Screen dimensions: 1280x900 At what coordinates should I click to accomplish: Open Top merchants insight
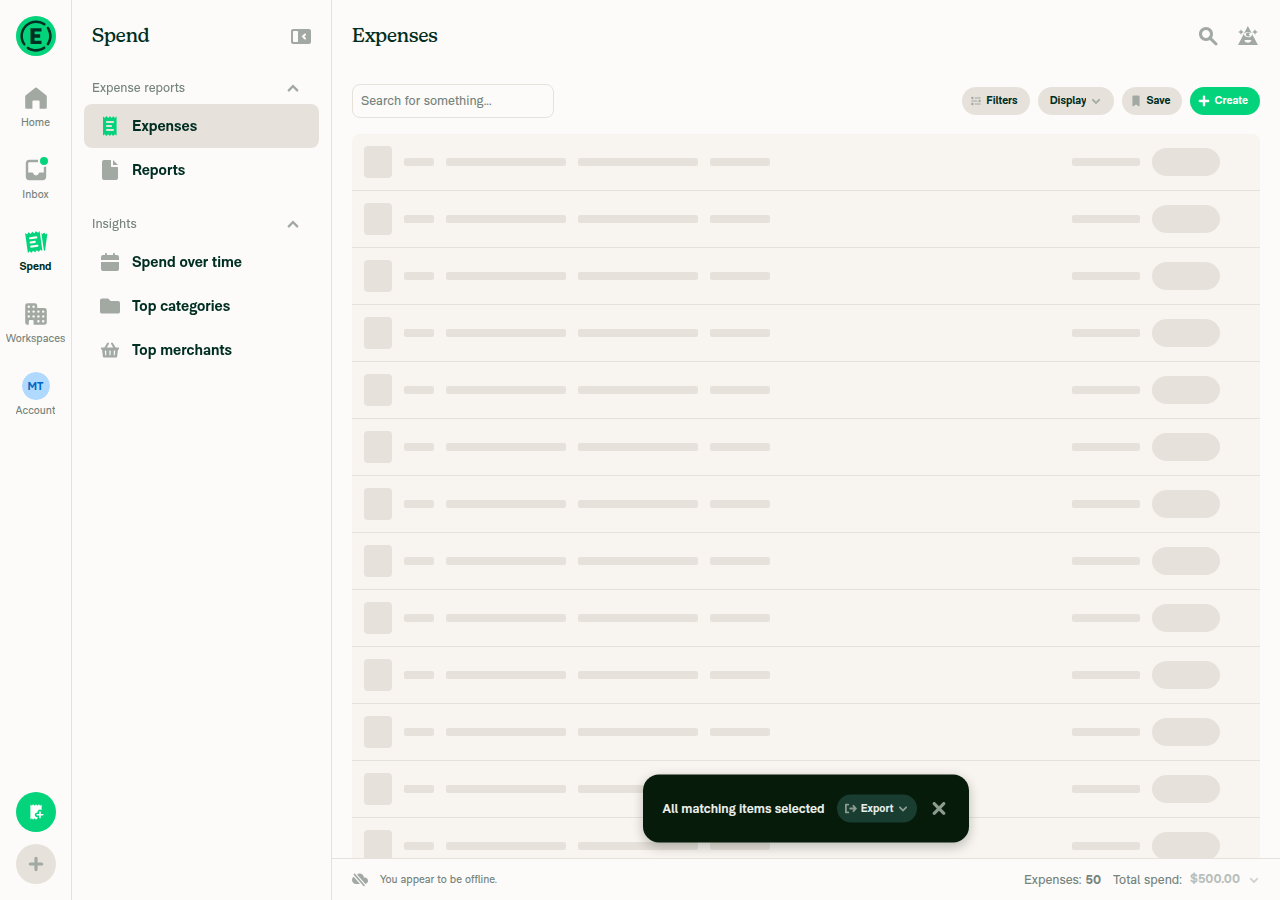(x=201, y=350)
